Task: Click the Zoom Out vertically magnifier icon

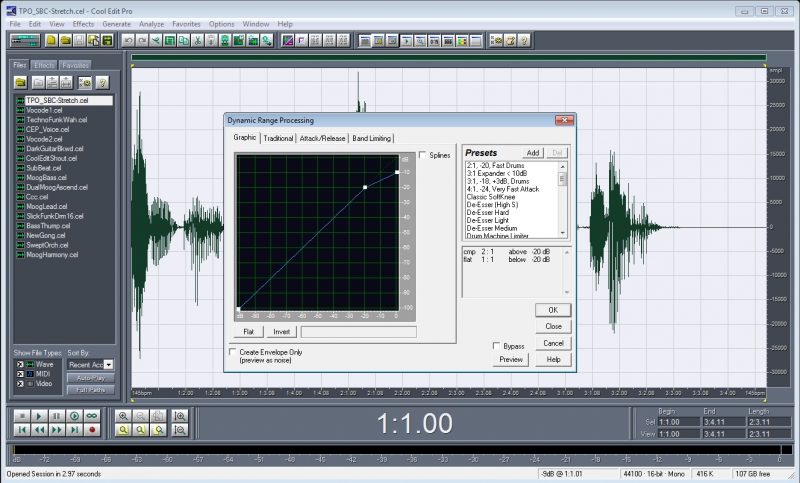Action: click(x=180, y=430)
